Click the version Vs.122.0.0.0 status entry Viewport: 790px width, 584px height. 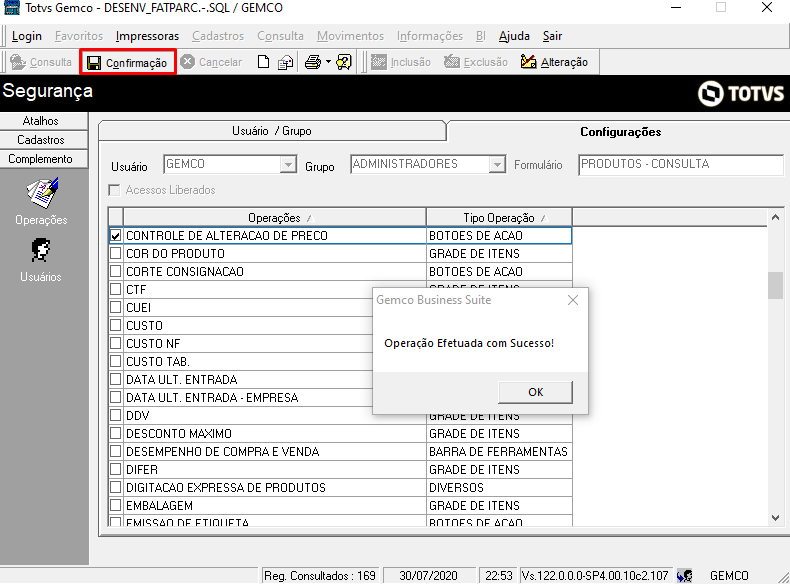pos(595,575)
